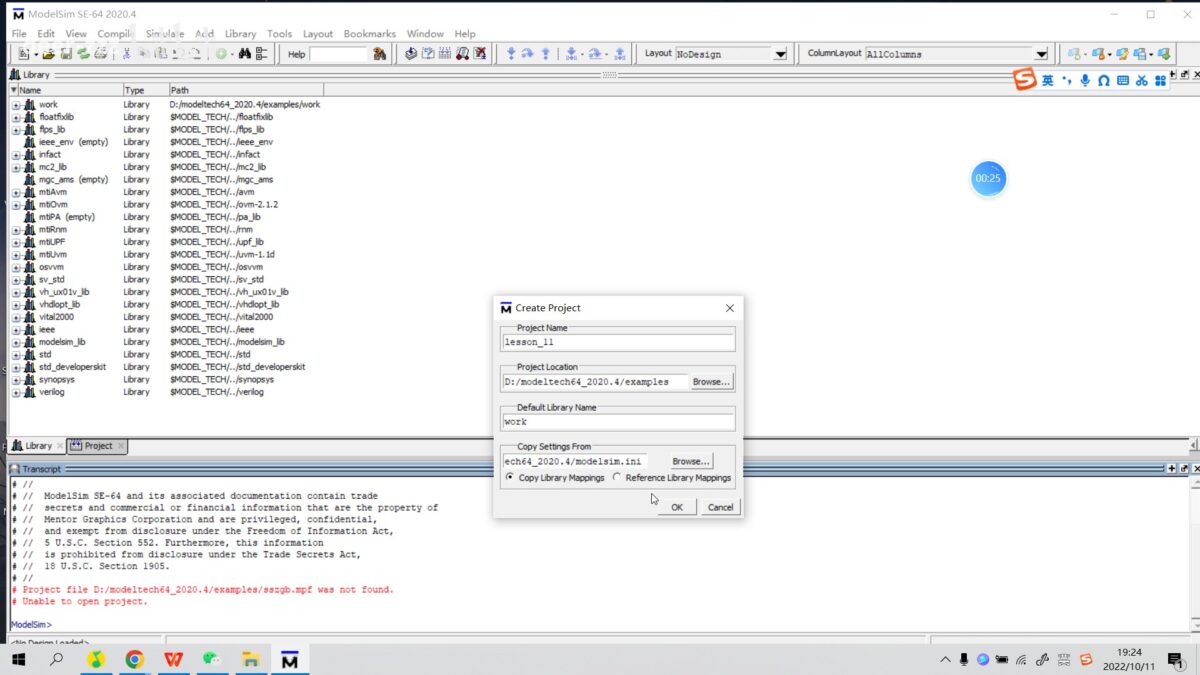Click the microphone icon in IME bar

coord(1084,80)
